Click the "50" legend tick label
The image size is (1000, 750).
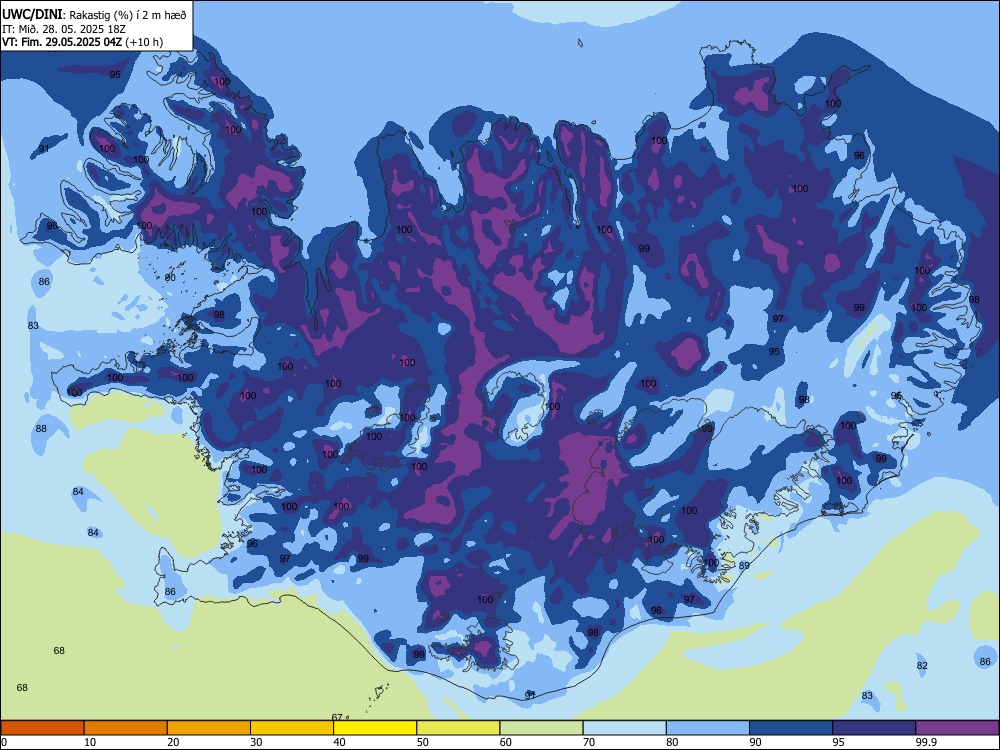(422, 742)
